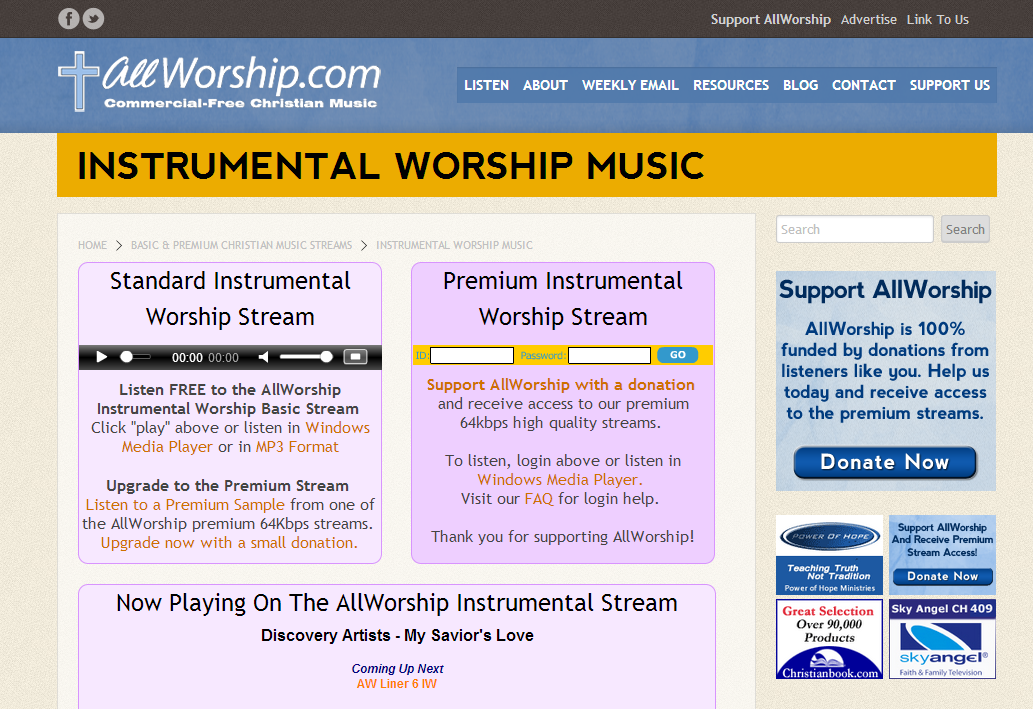The height and width of the screenshot is (709, 1033).
Task: Click Support AllWorship with a donation link
Action: 561,385
